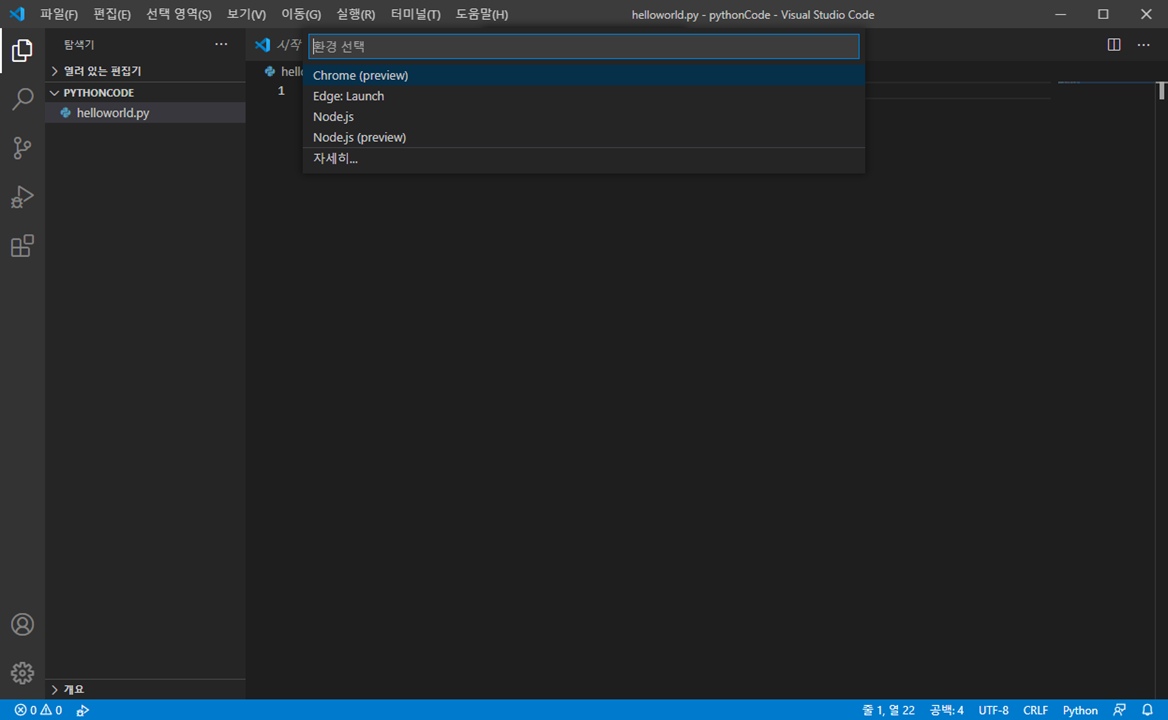Open the 터미널(T) menu
This screenshot has width=1168, height=720.
pos(416,14)
